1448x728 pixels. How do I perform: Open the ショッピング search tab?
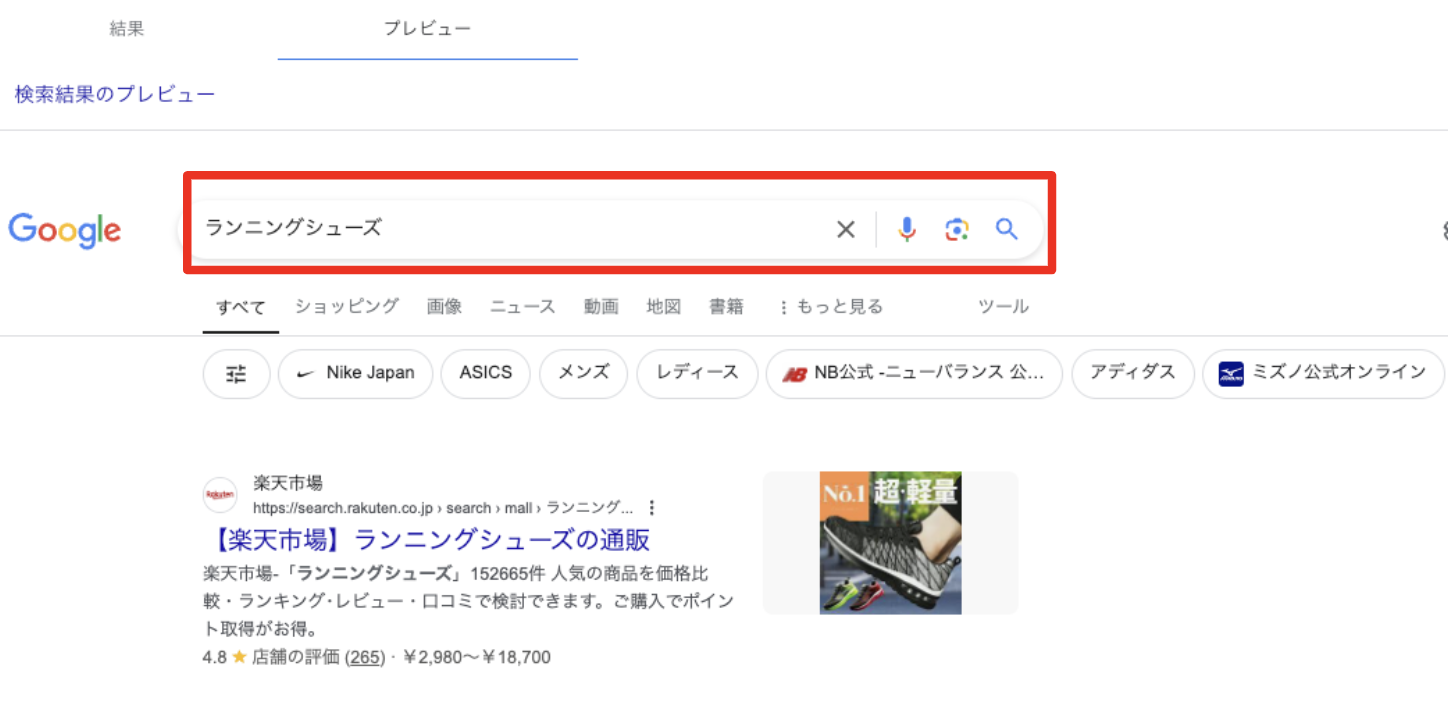(x=347, y=306)
